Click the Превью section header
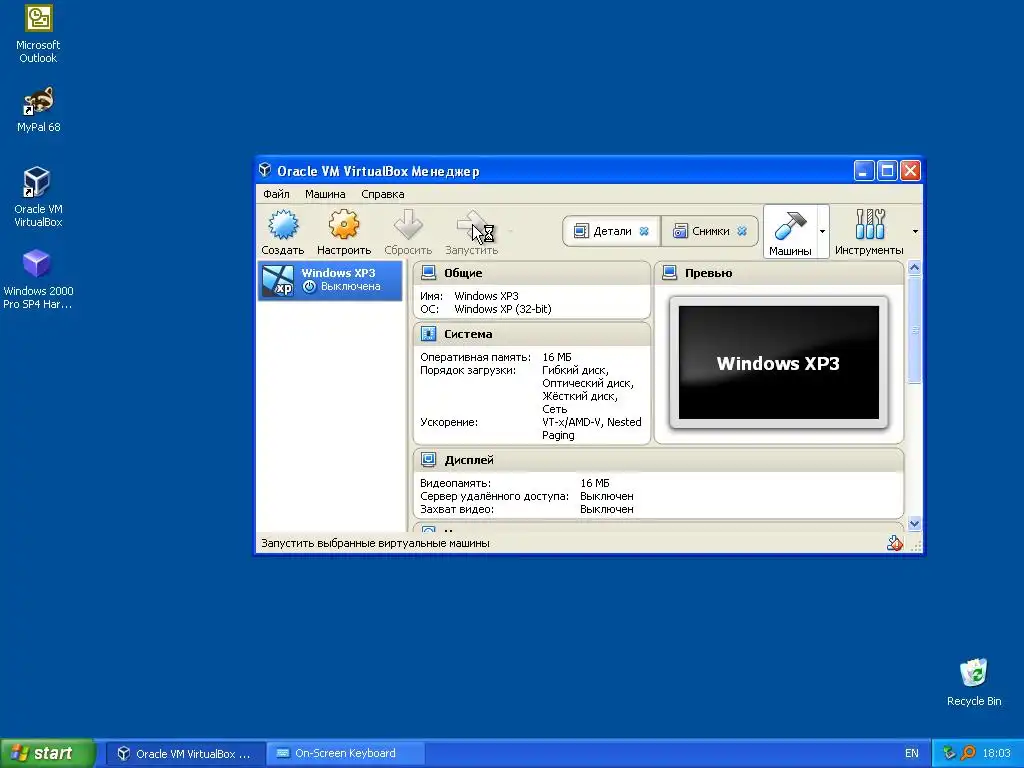1024x768 pixels. coord(779,273)
